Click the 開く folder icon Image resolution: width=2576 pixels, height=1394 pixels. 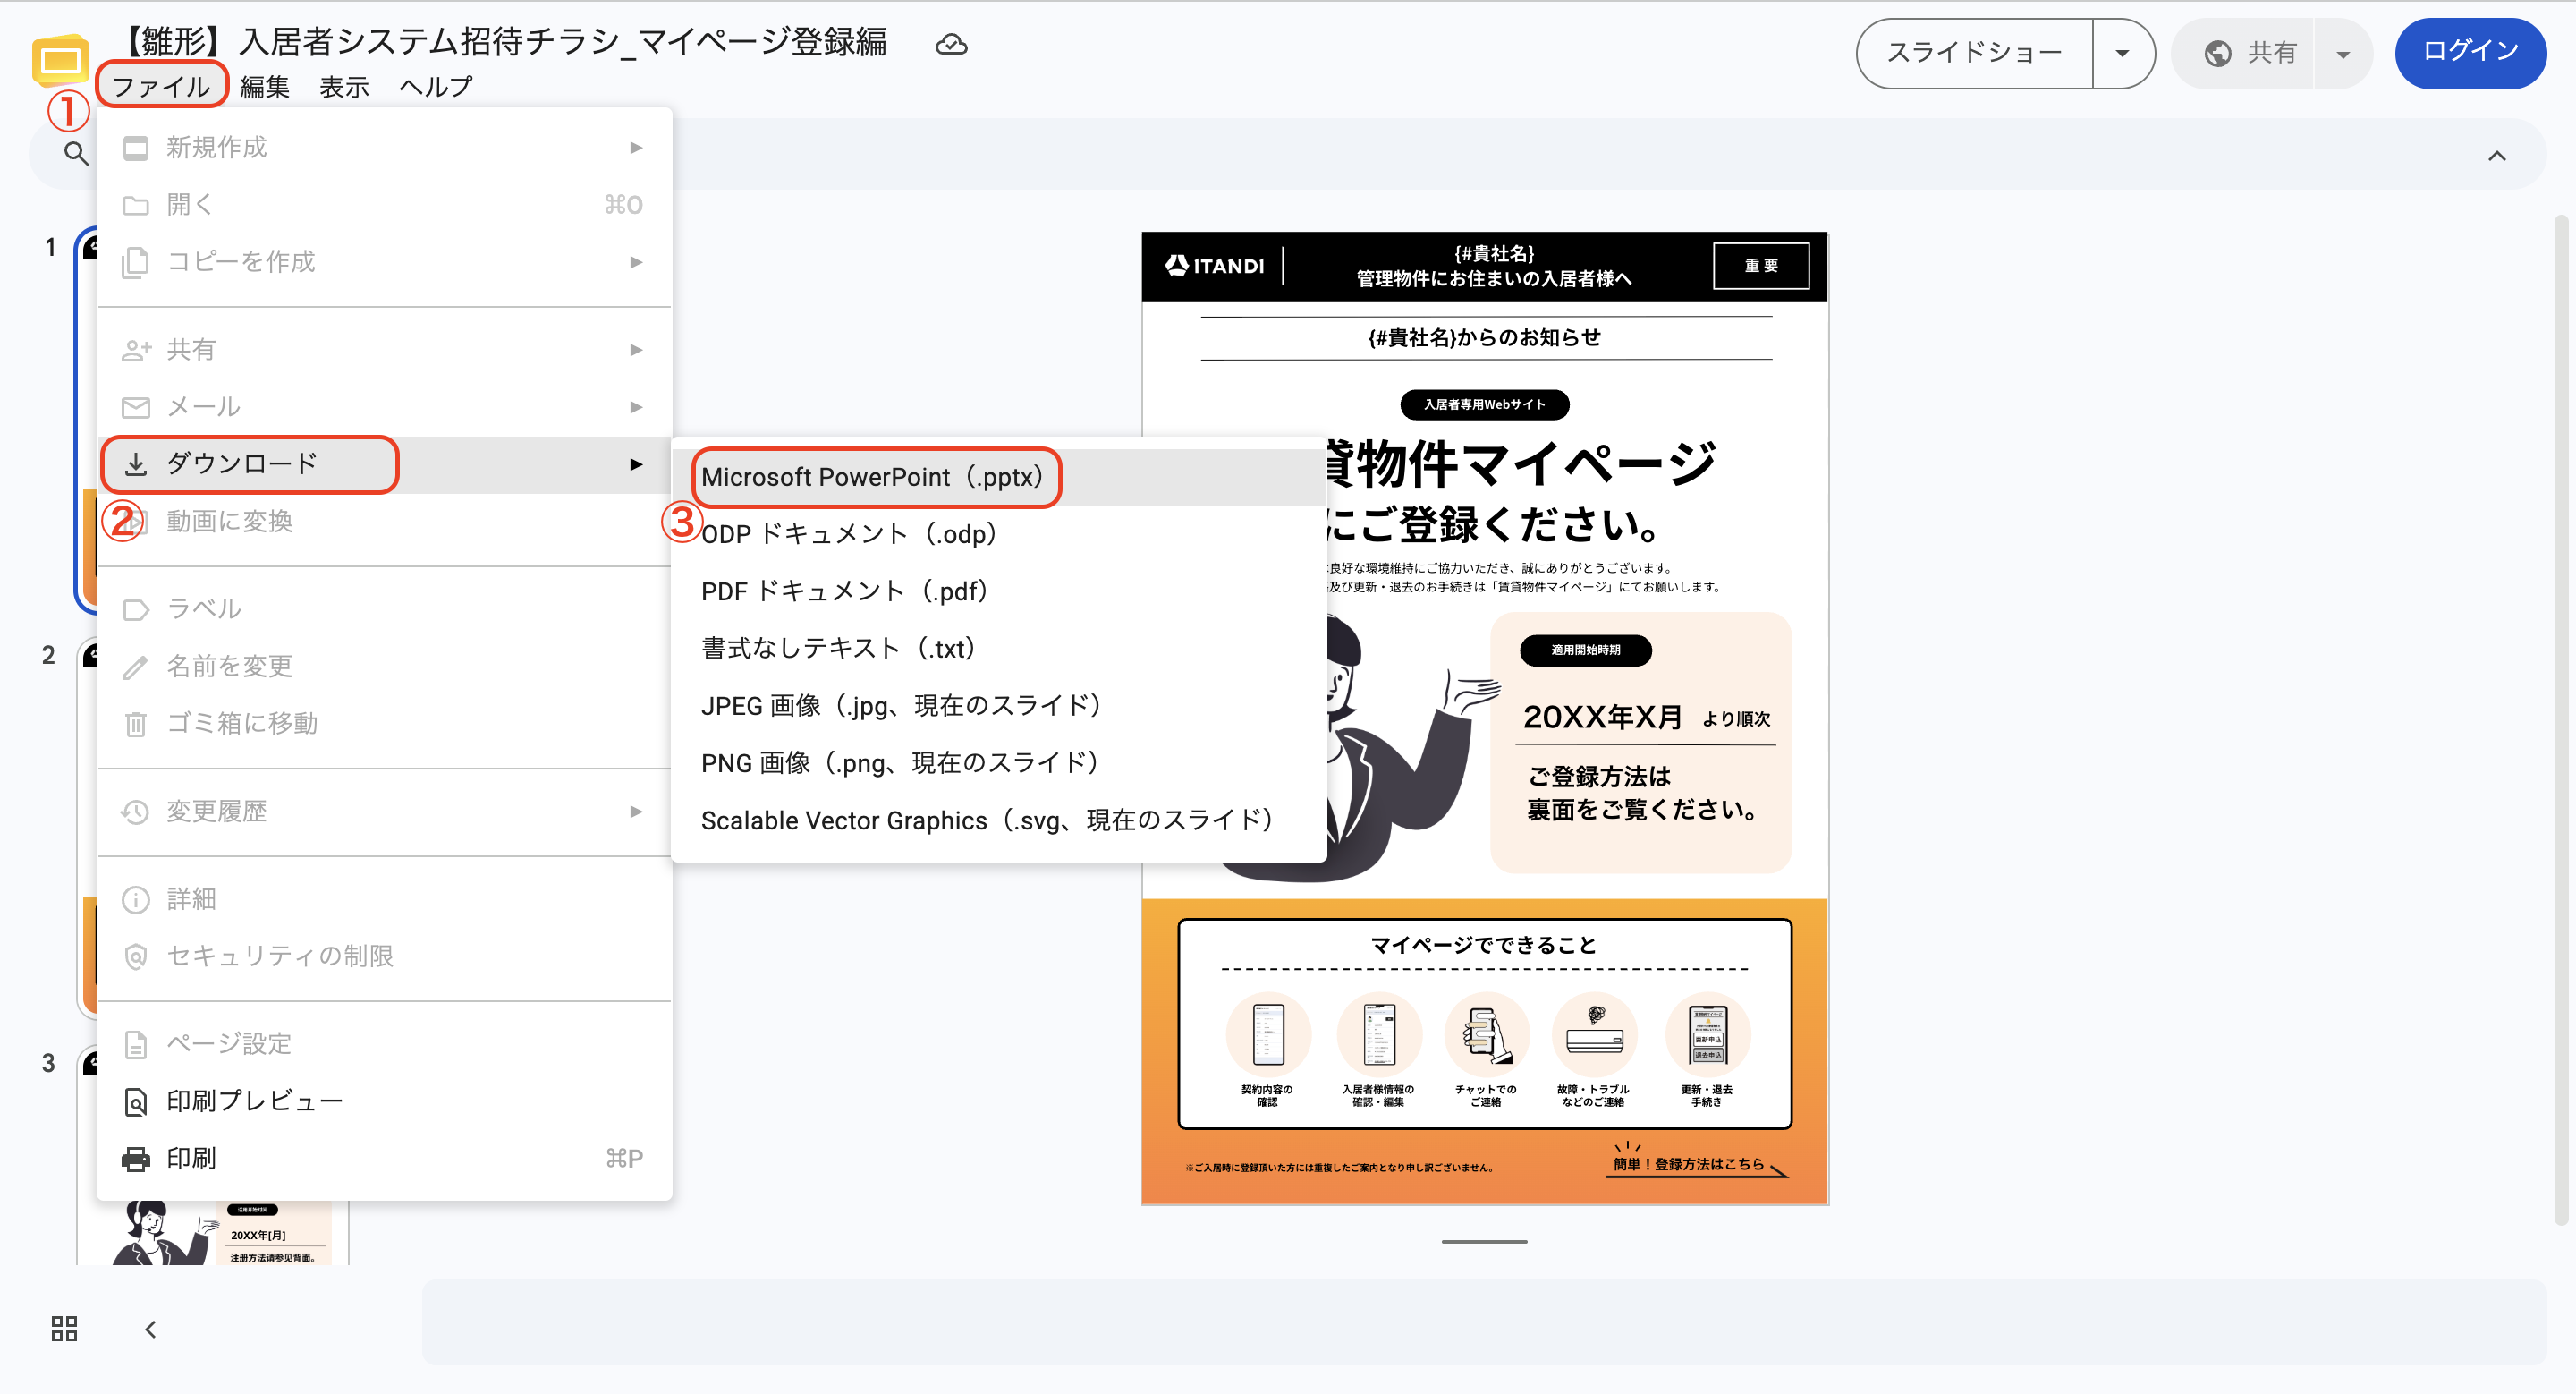[x=136, y=205]
